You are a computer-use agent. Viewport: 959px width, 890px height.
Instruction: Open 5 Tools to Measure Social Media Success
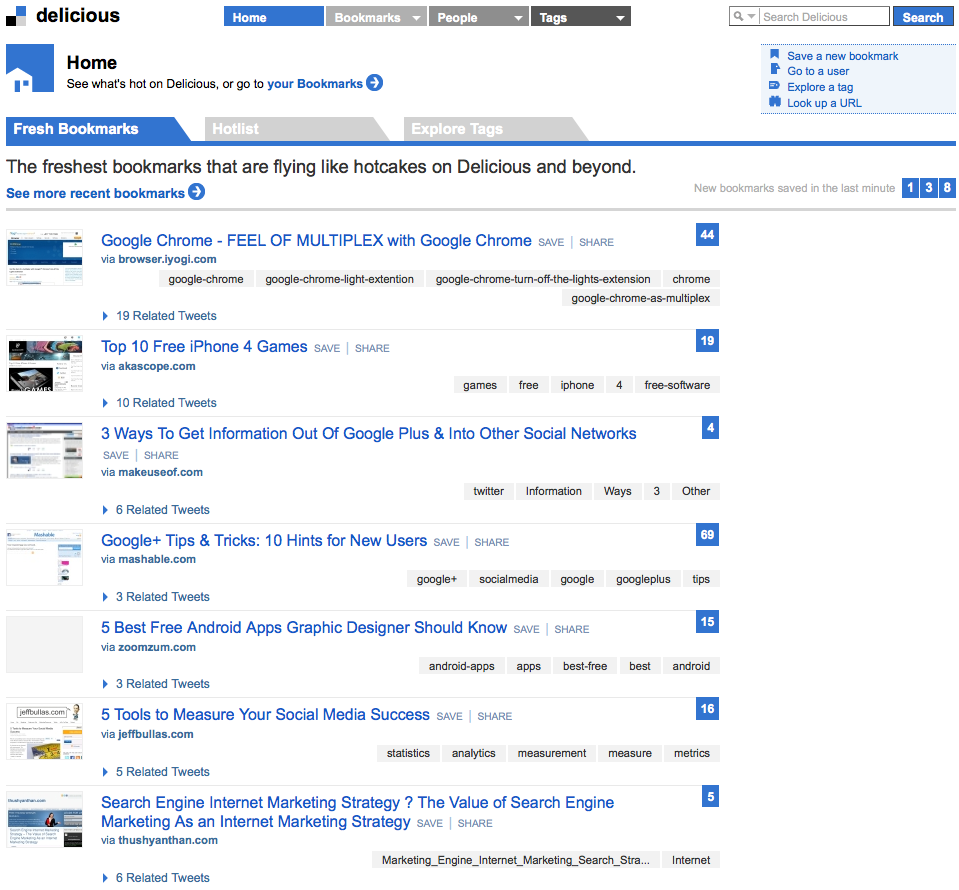point(265,714)
